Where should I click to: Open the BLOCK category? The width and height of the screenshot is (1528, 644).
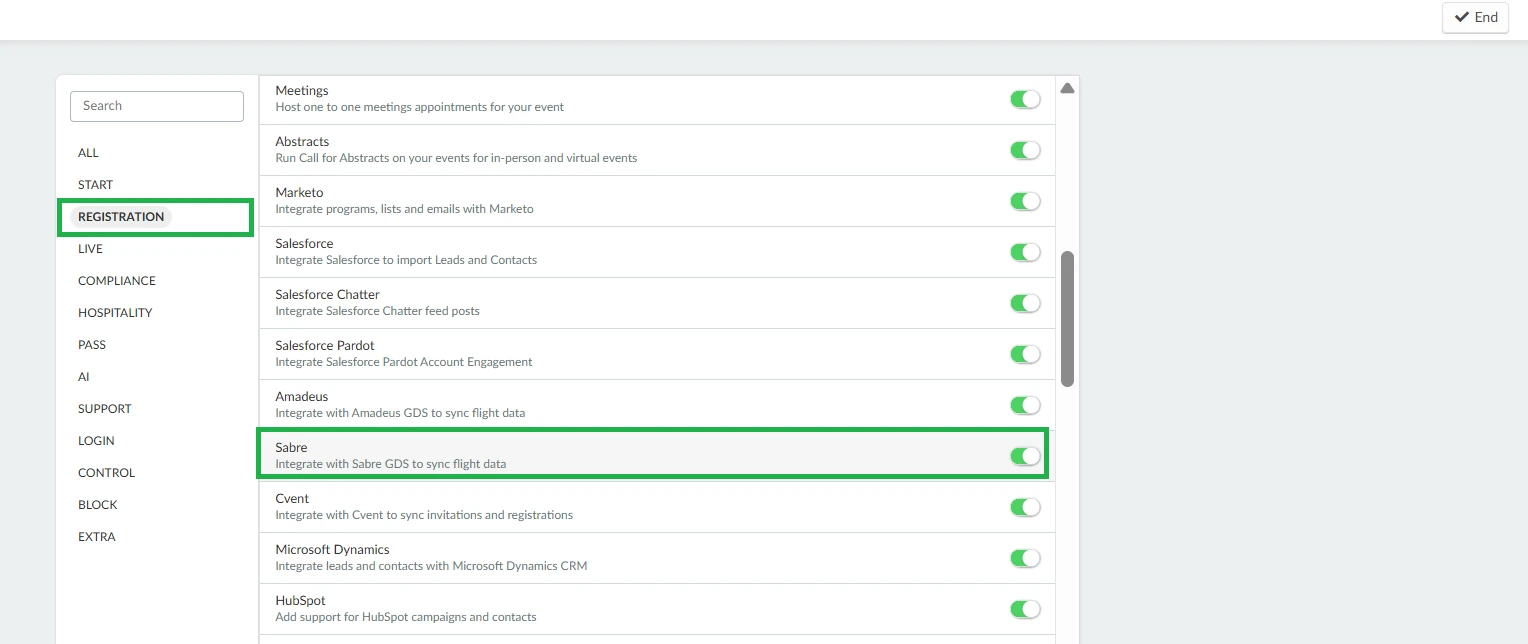click(x=98, y=505)
